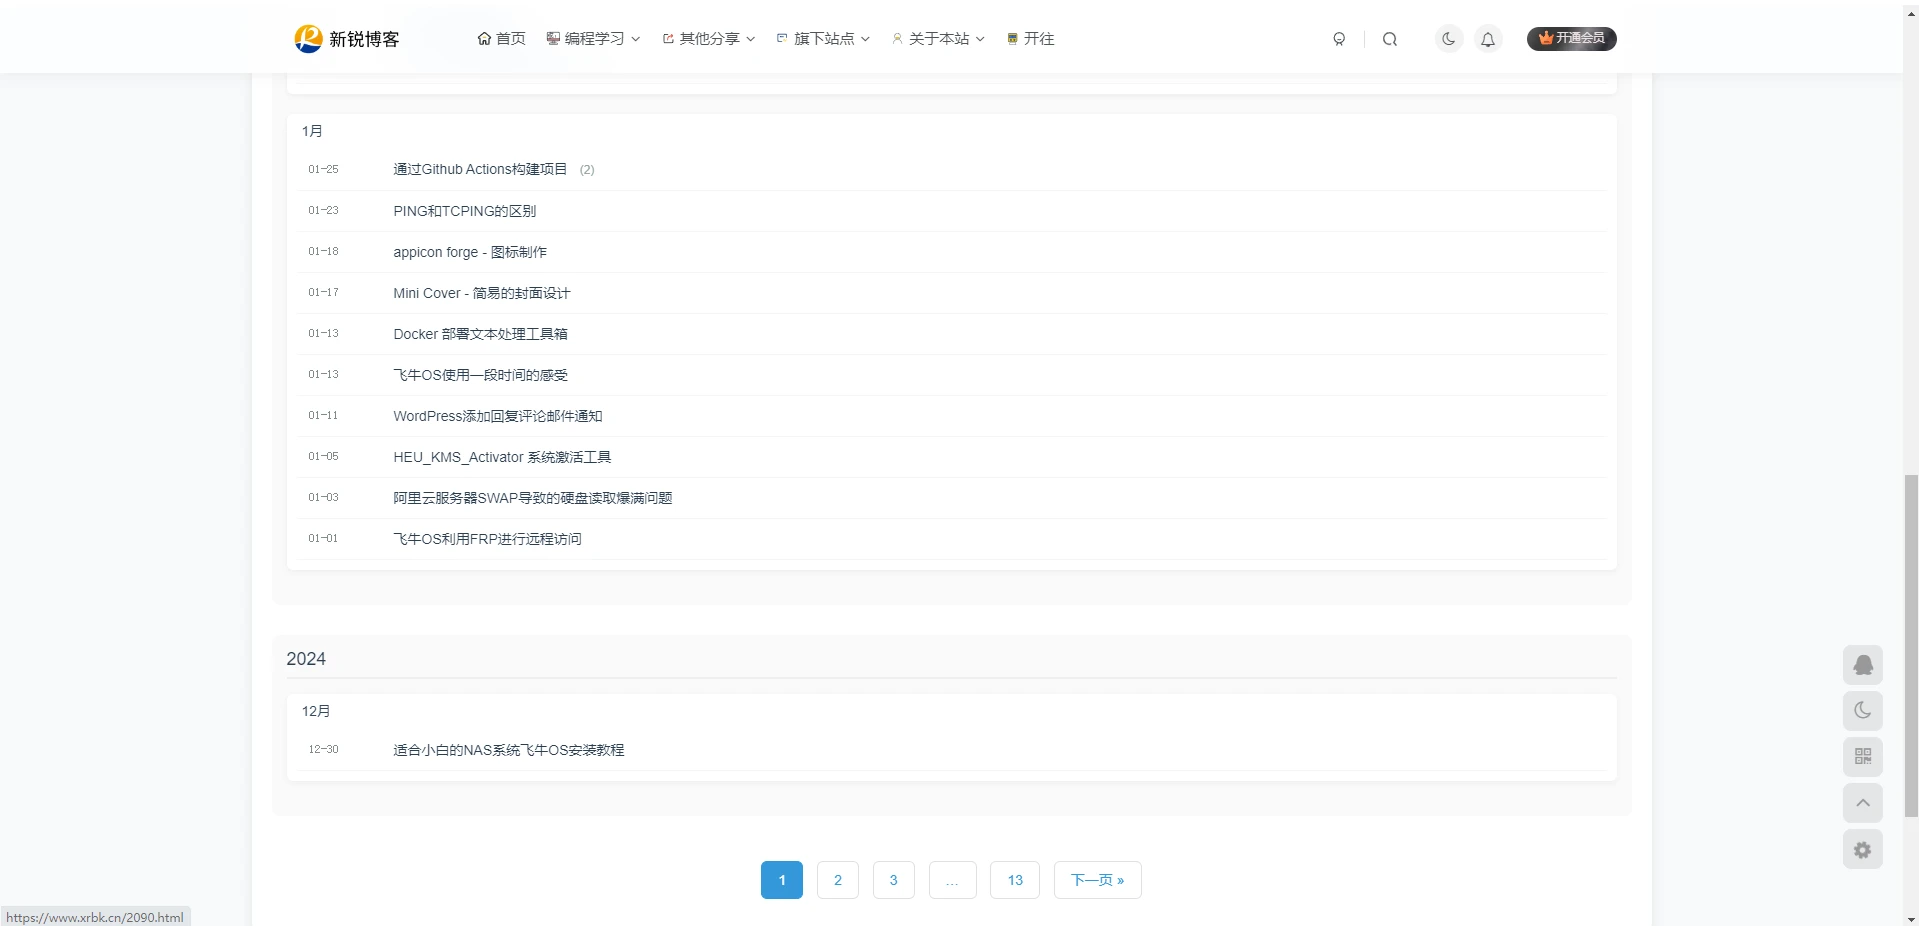
Task: Open the floating settings gear
Action: tap(1862, 850)
